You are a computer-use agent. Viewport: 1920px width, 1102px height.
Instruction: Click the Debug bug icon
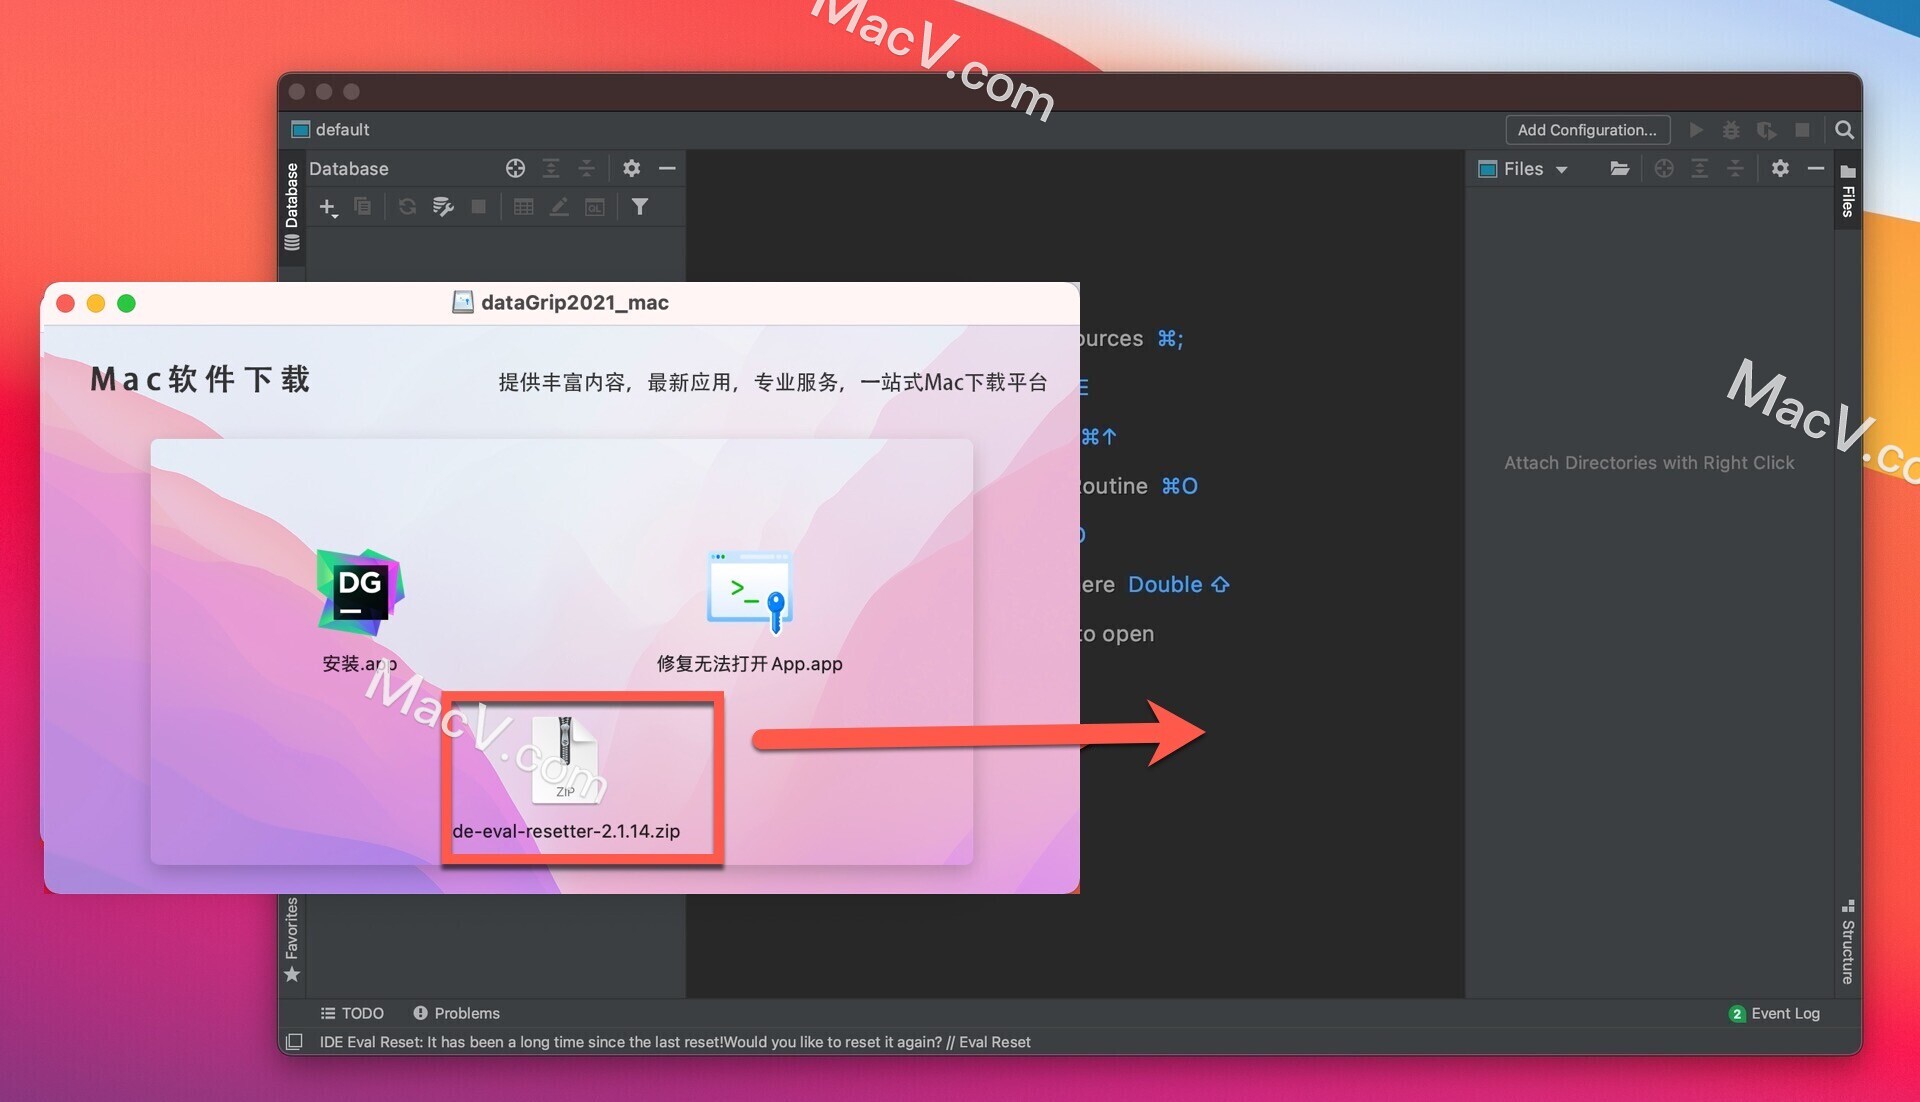[x=1731, y=130]
